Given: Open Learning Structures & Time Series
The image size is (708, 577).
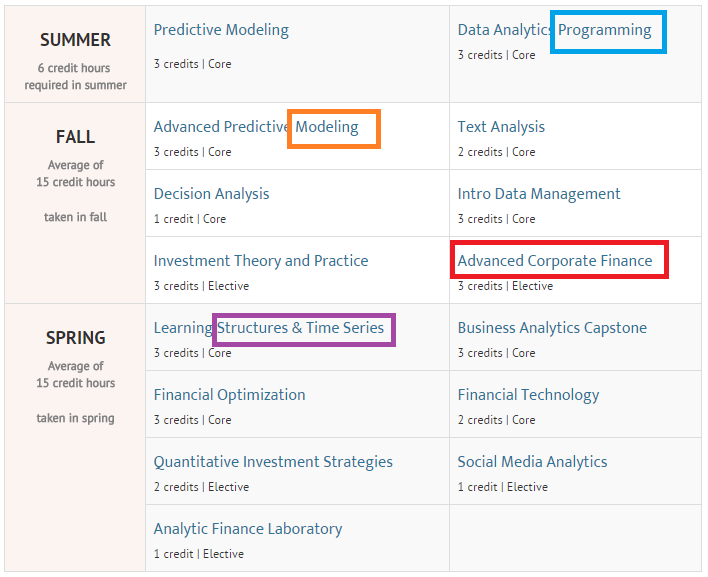Looking at the screenshot, I should coord(269,328).
